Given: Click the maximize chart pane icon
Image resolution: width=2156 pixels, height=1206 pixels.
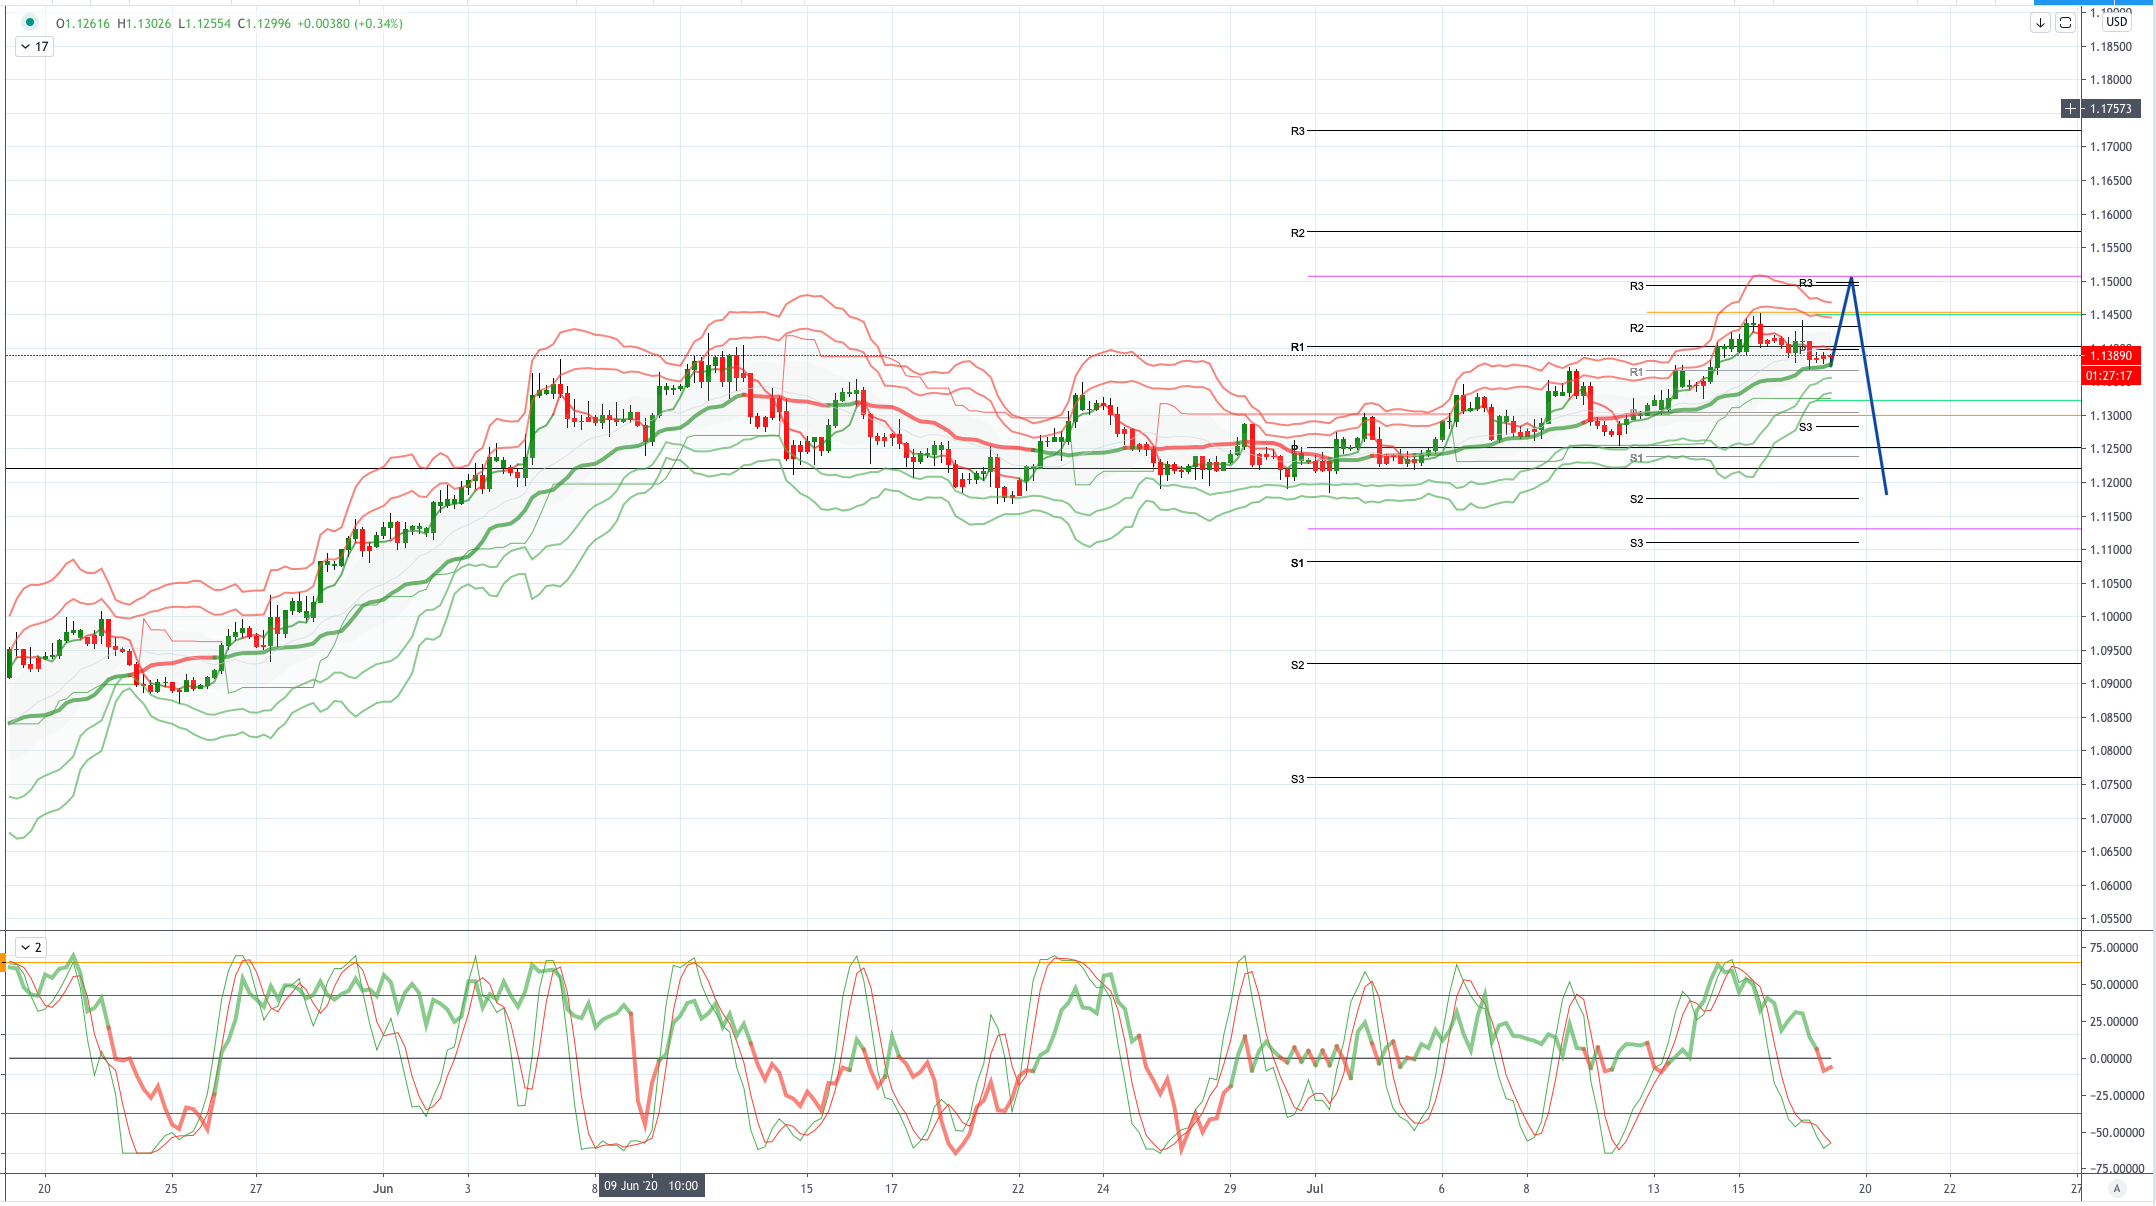Looking at the screenshot, I should pyautogui.click(x=2065, y=22).
